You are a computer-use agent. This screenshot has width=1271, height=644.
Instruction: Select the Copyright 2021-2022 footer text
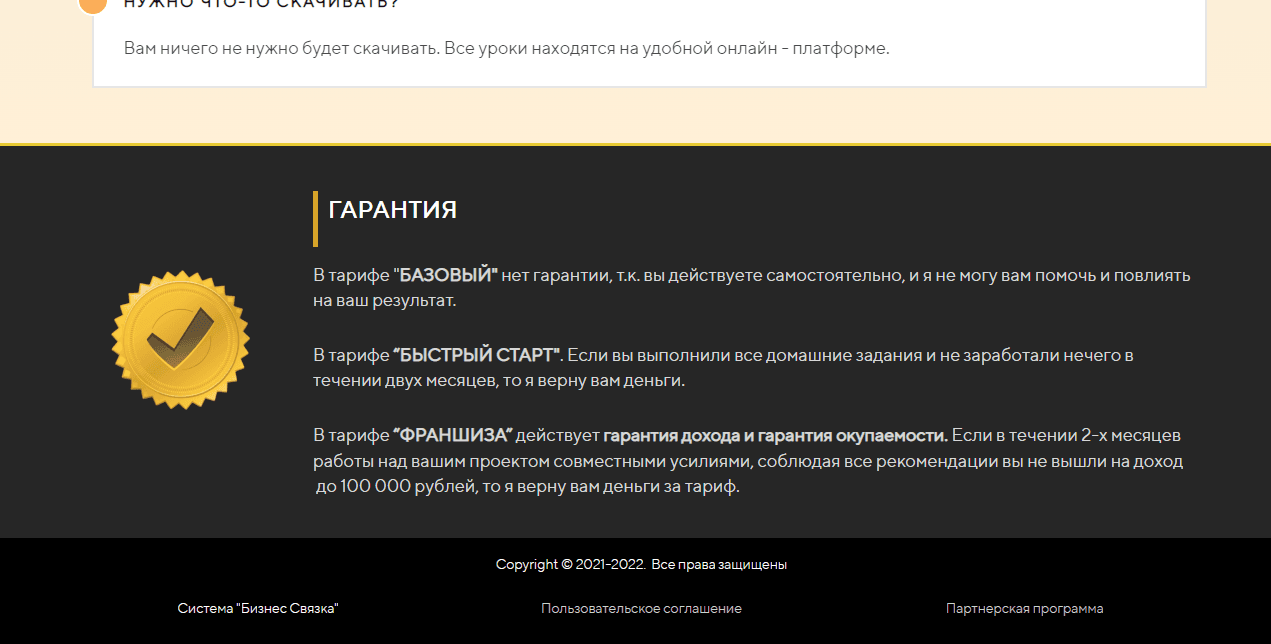[x=641, y=563]
